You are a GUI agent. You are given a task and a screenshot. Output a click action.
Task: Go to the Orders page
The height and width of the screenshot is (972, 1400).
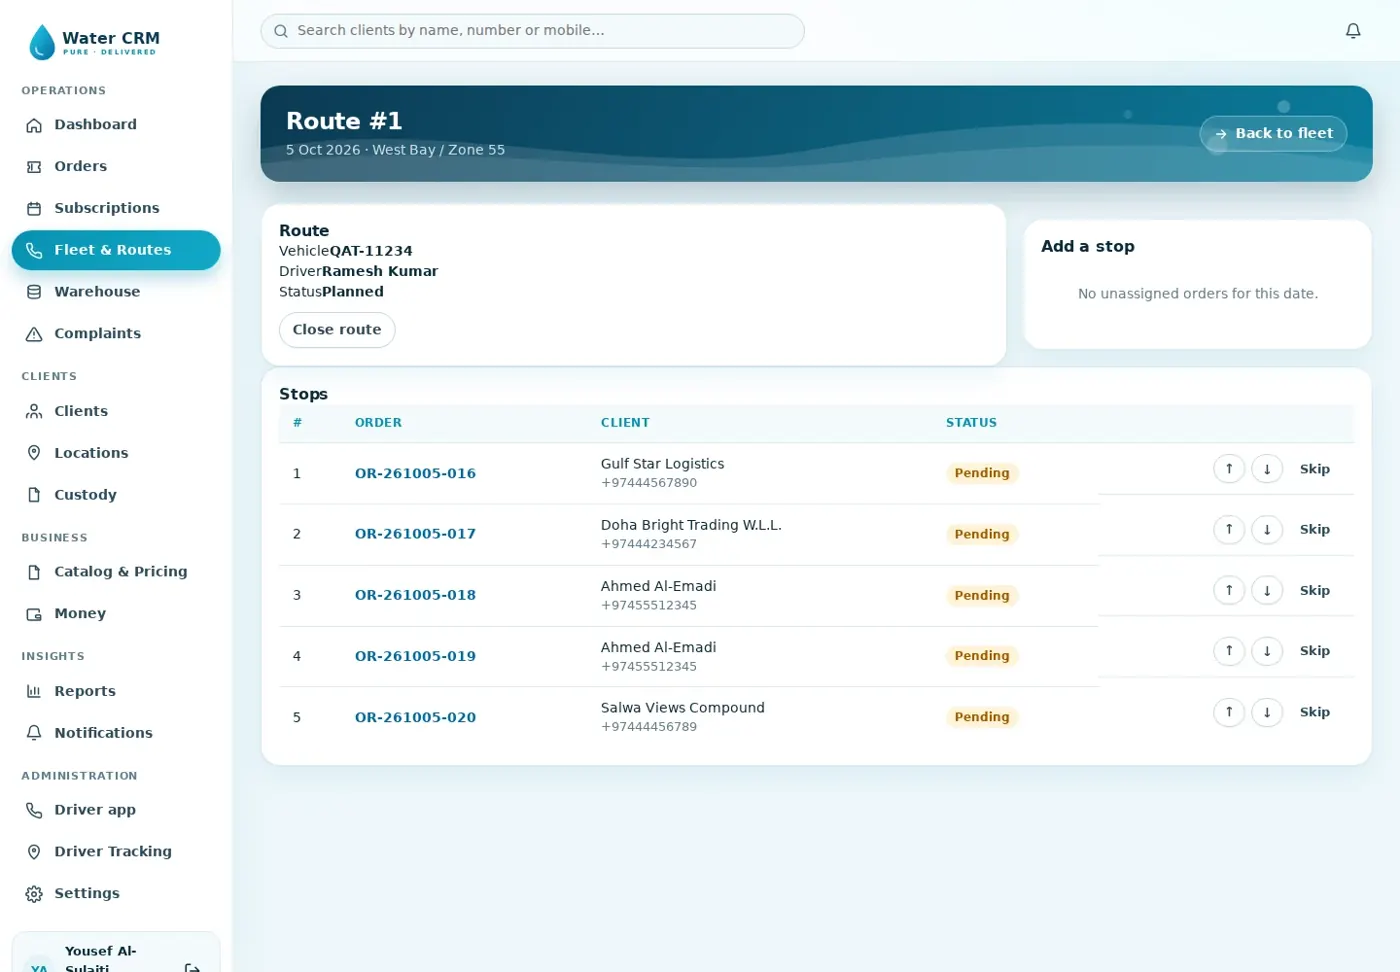[x=116, y=167]
